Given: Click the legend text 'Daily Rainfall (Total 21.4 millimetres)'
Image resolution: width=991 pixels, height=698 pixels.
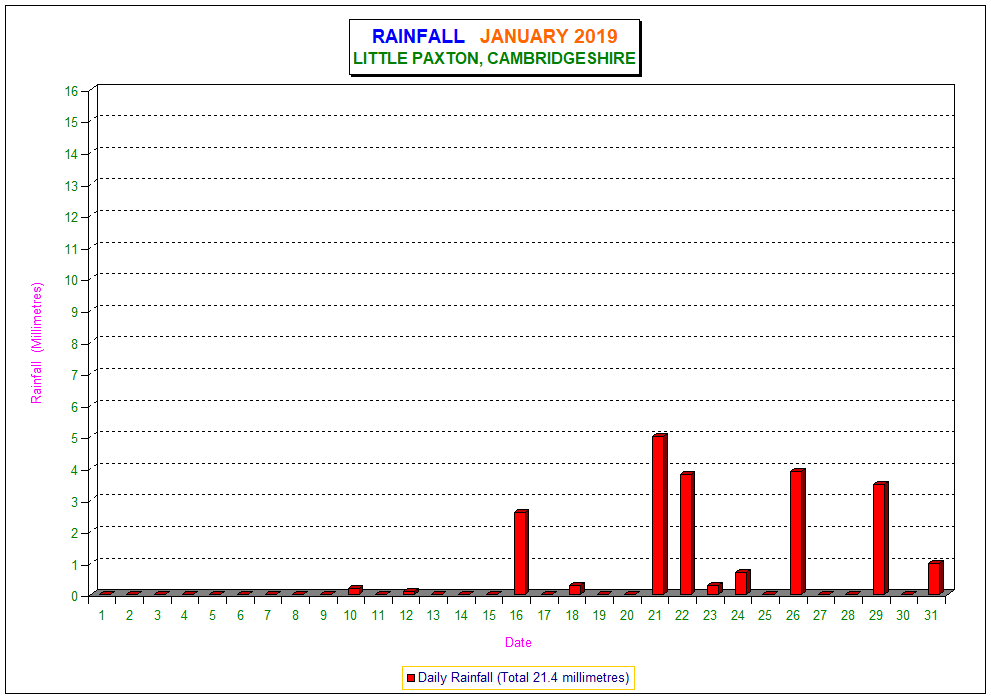Looking at the screenshot, I should coord(523,678).
